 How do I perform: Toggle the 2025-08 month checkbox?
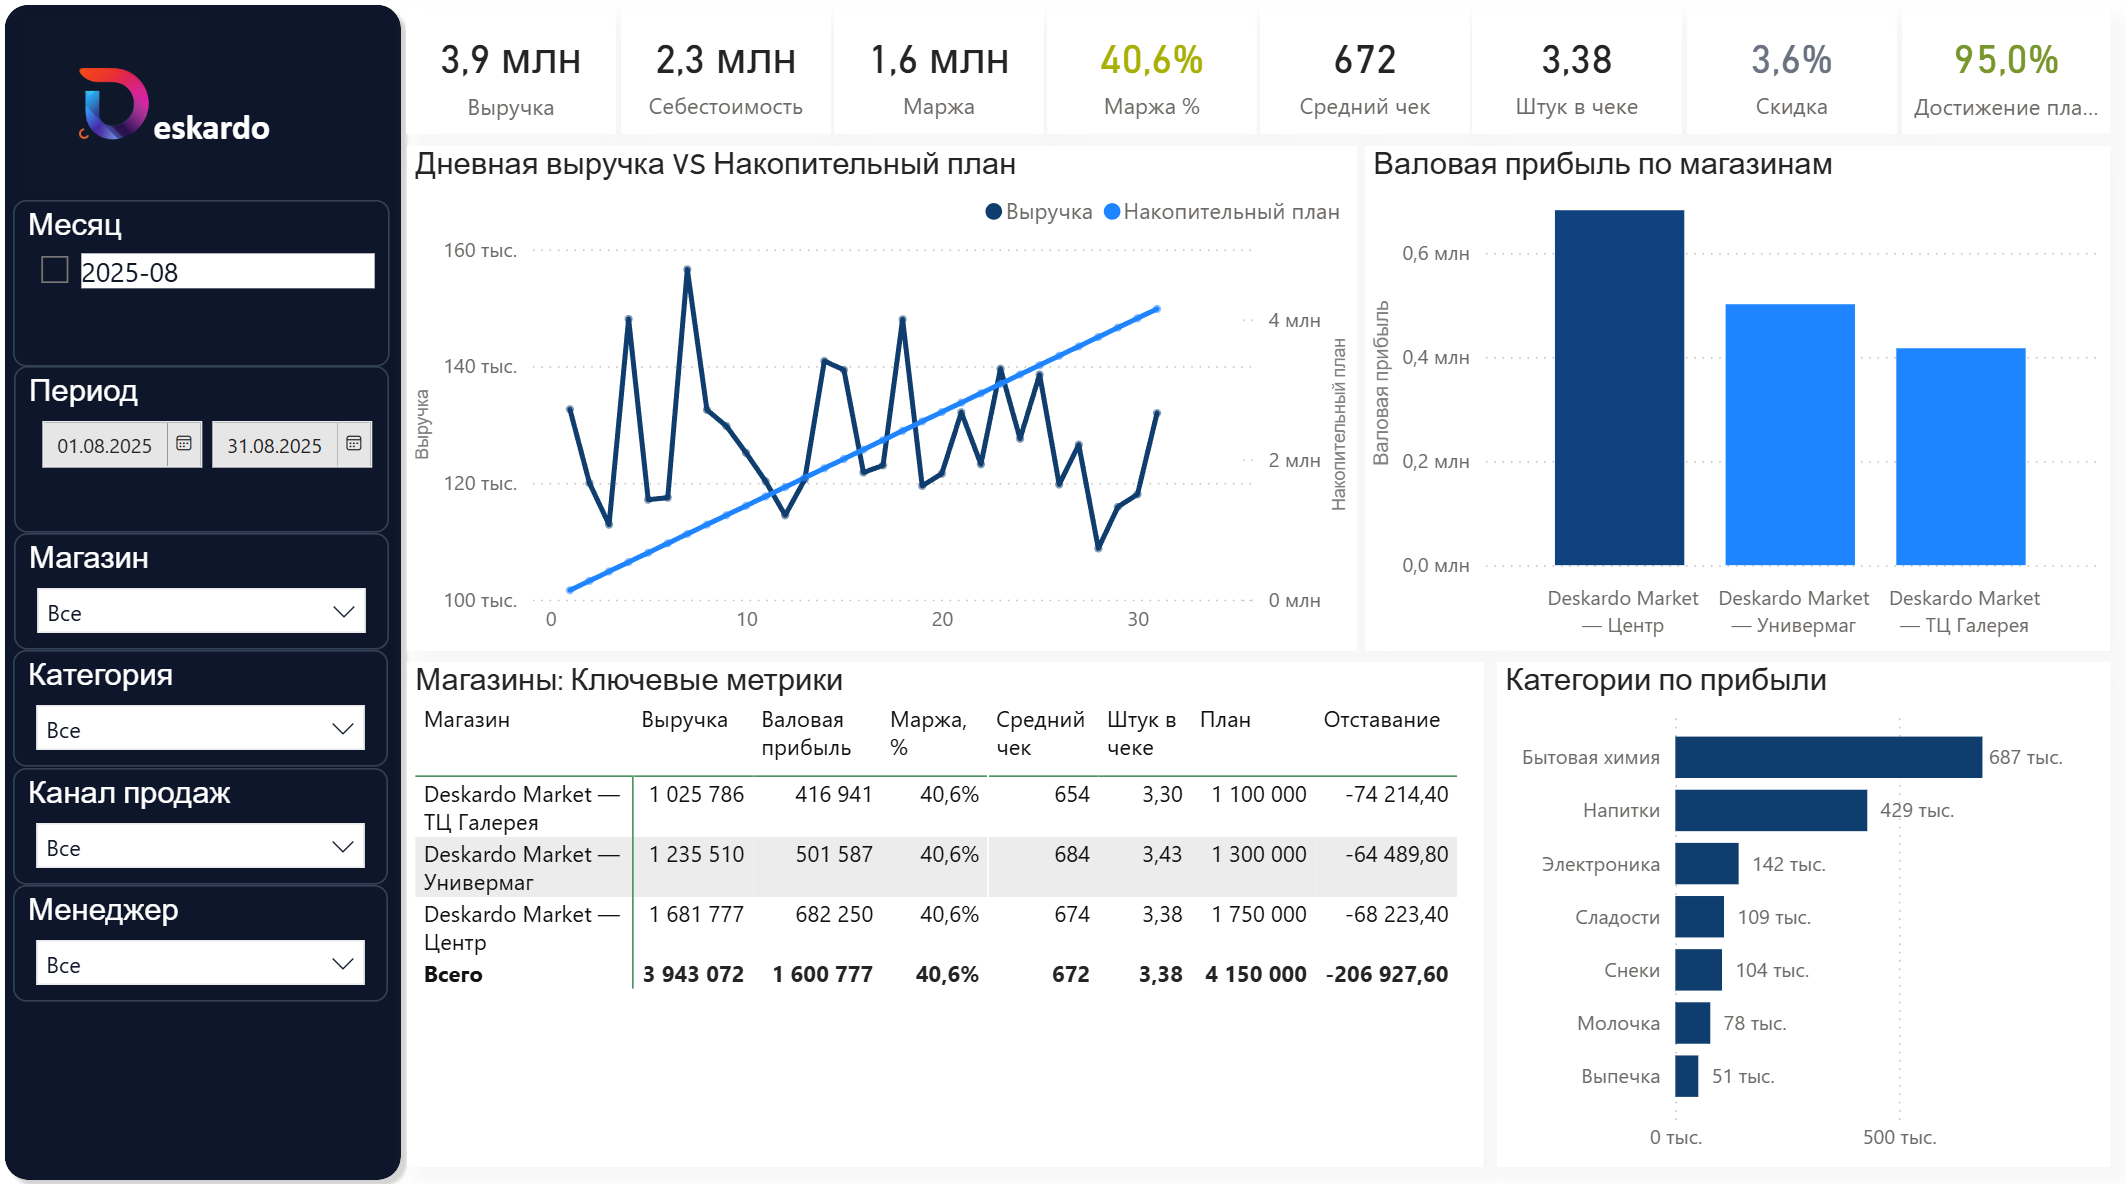[55, 270]
